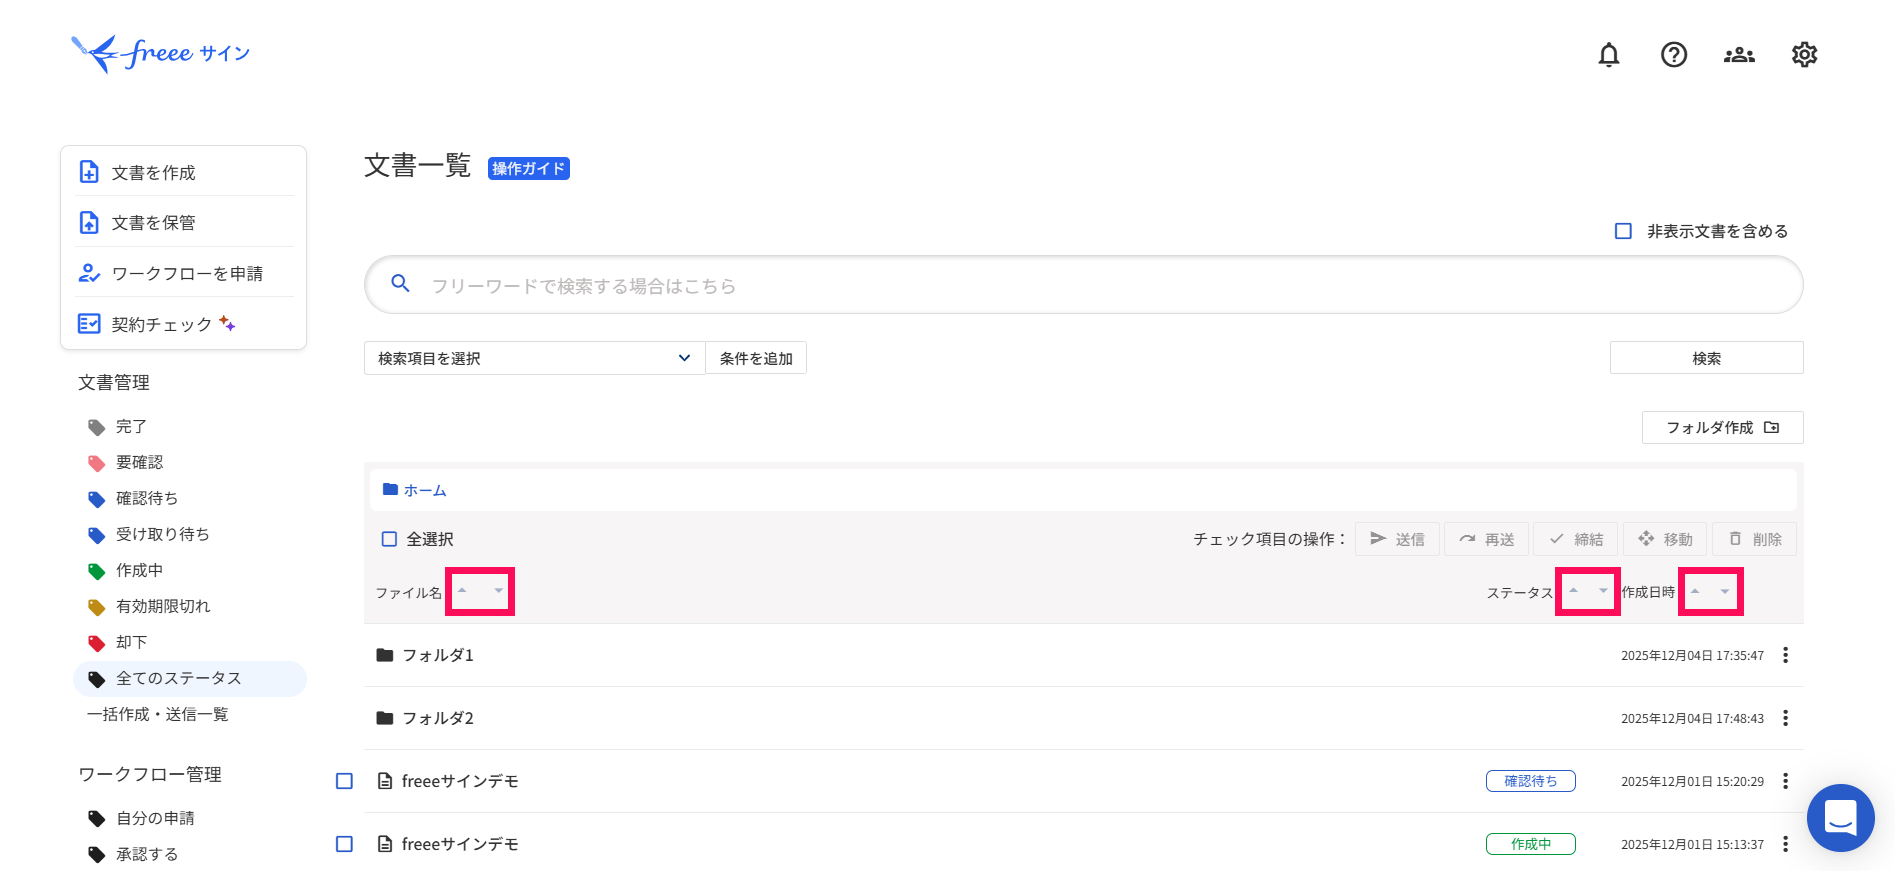Click the tag icon beside 受け取り待ち
1895x871 pixels.
(x=97, y=535)
